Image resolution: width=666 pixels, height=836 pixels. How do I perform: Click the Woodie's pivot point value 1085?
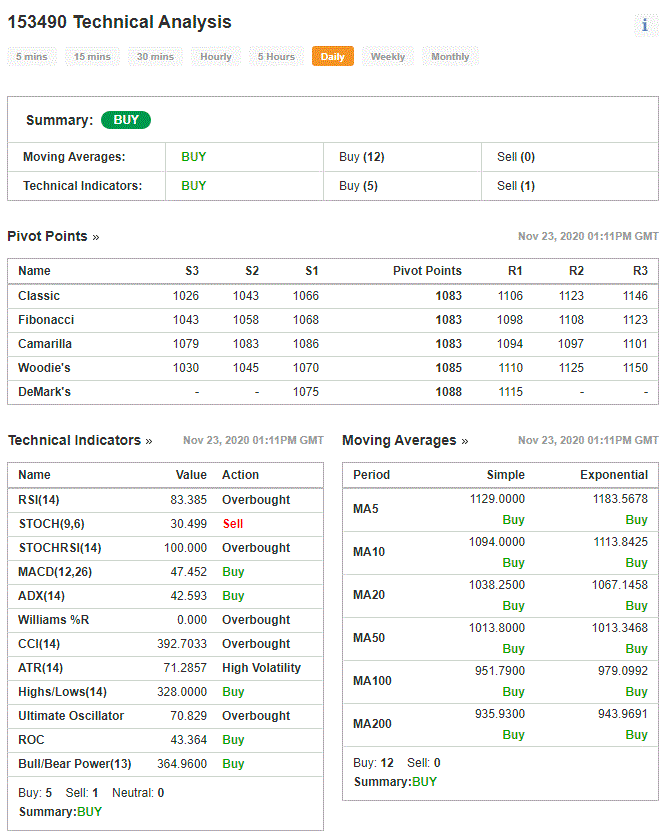tap(448, 368)
